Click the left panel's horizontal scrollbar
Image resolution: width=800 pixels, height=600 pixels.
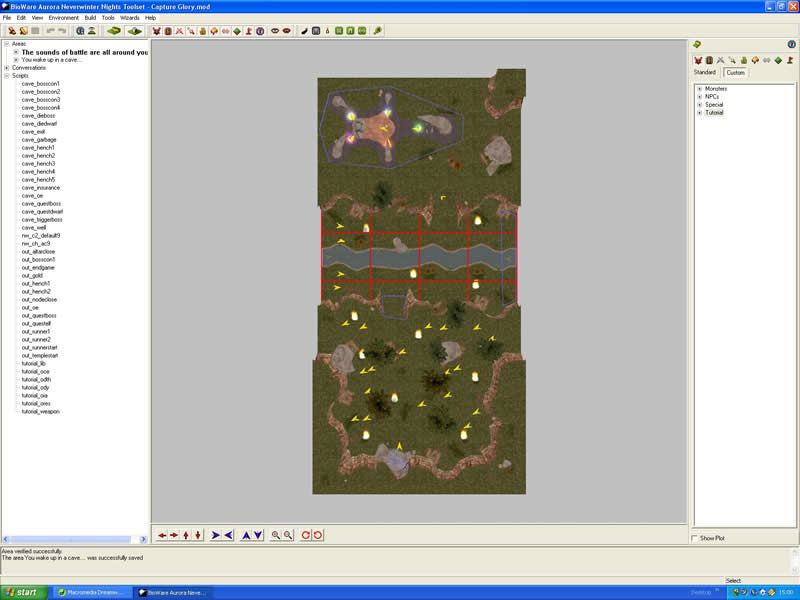tap(70, 539)
